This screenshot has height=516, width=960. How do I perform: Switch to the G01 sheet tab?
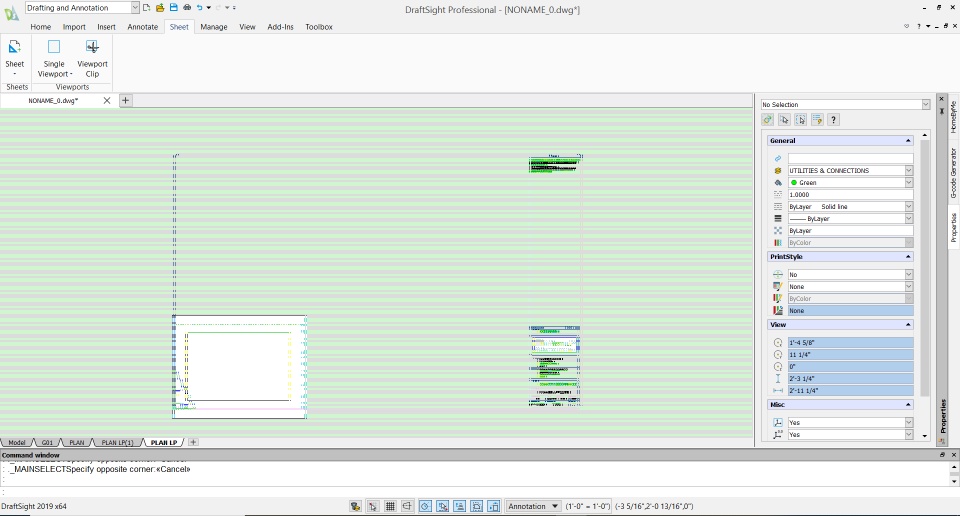click(47, 442)
